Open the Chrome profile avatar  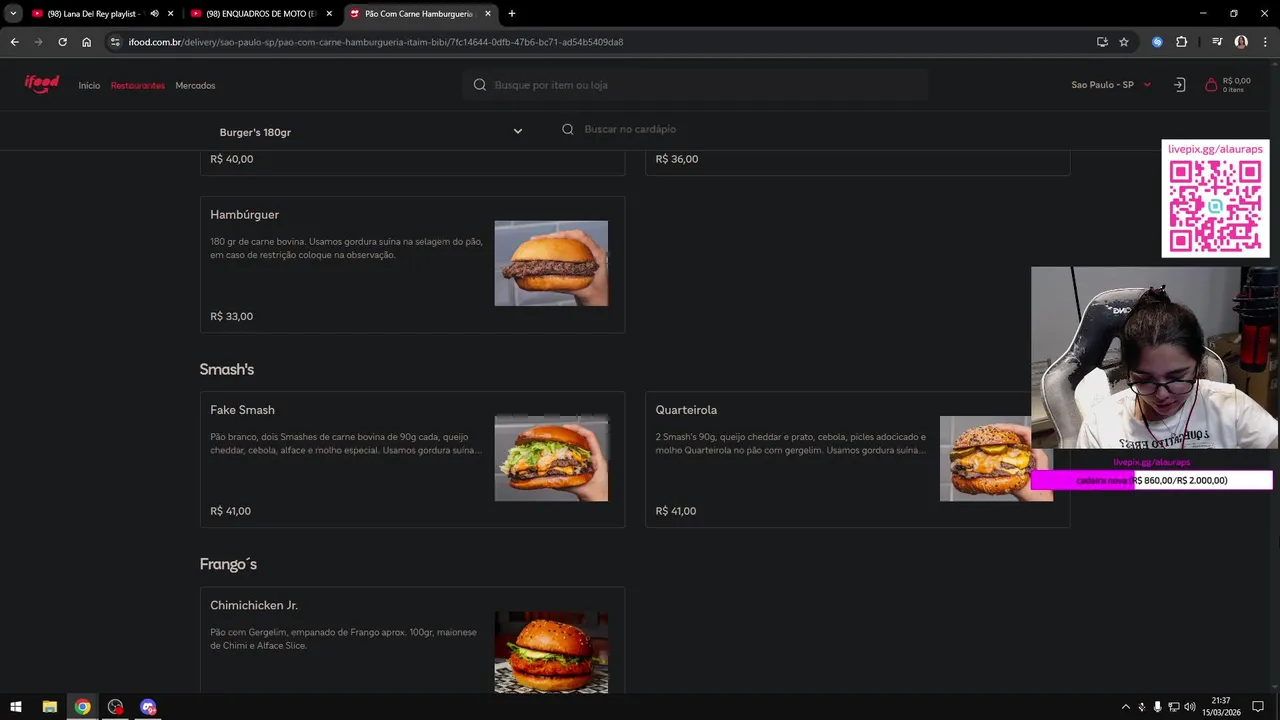tap(1241, 42)
